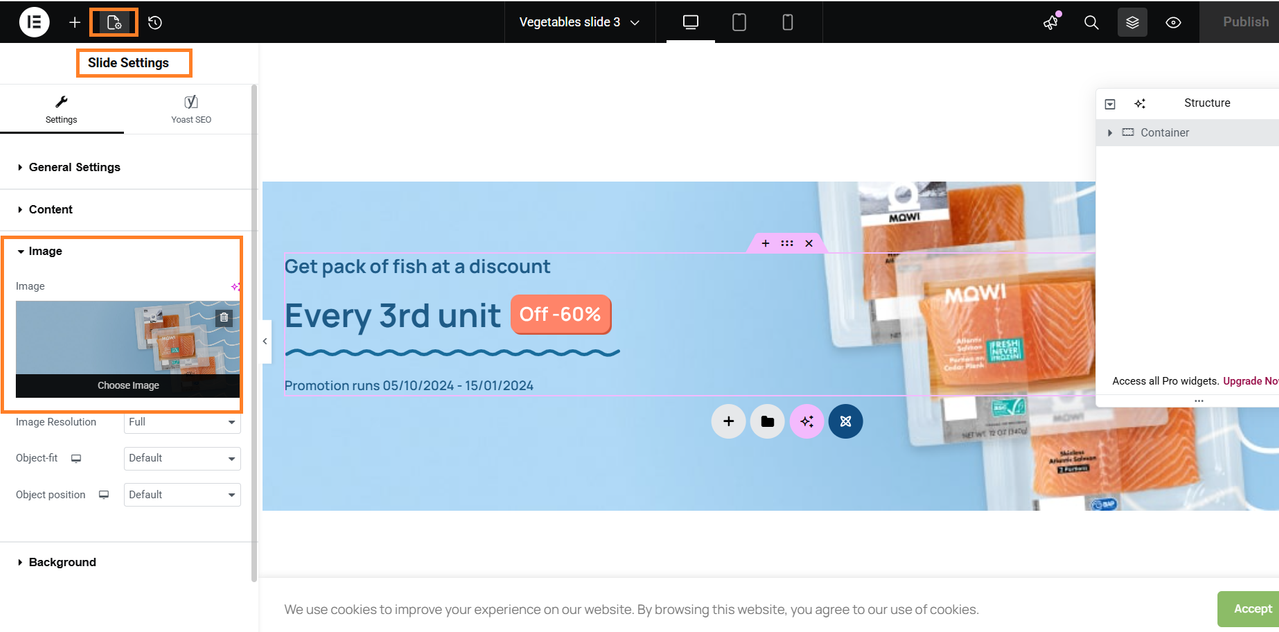Click the pink Build with AI button
Screen dimensions: 1279x632
pos(806,421)
